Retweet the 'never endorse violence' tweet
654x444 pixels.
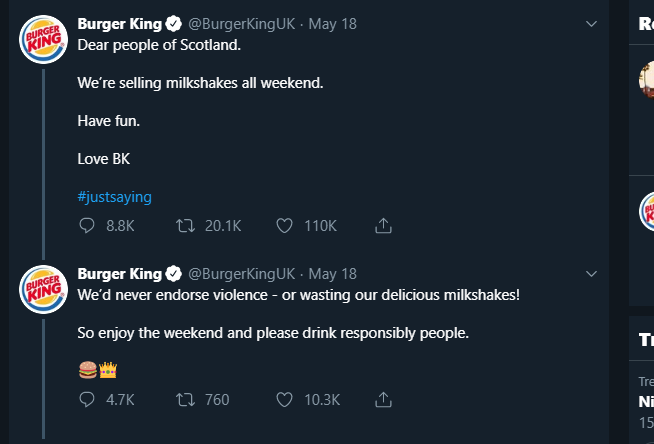click(x=184, y=399)
